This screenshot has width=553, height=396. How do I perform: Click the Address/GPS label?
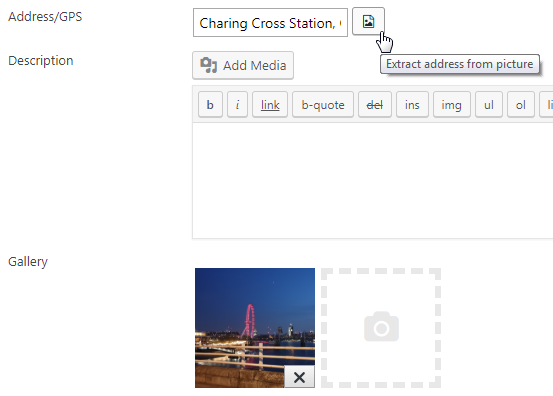click(45, 17)
